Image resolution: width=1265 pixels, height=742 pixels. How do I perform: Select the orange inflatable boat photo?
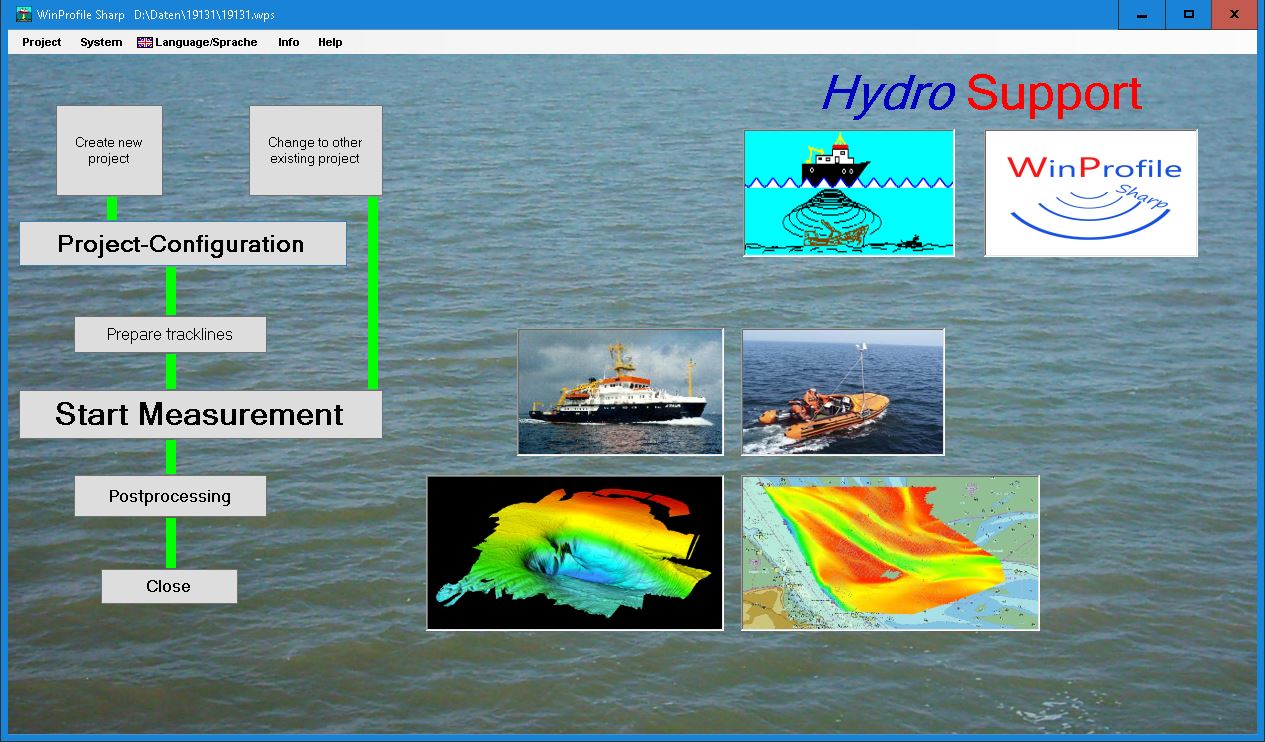[x=843, y=392]
